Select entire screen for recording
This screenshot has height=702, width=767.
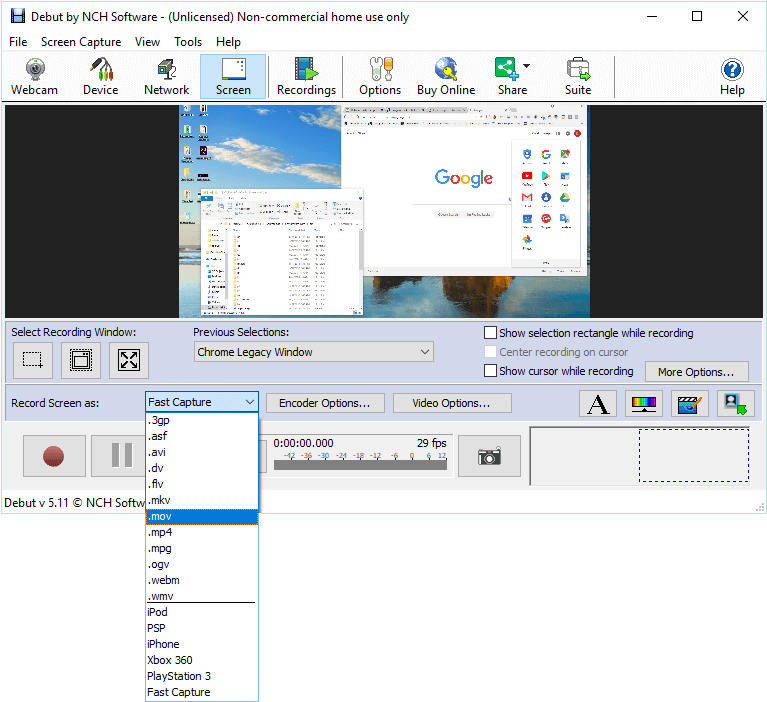point(129,361)
